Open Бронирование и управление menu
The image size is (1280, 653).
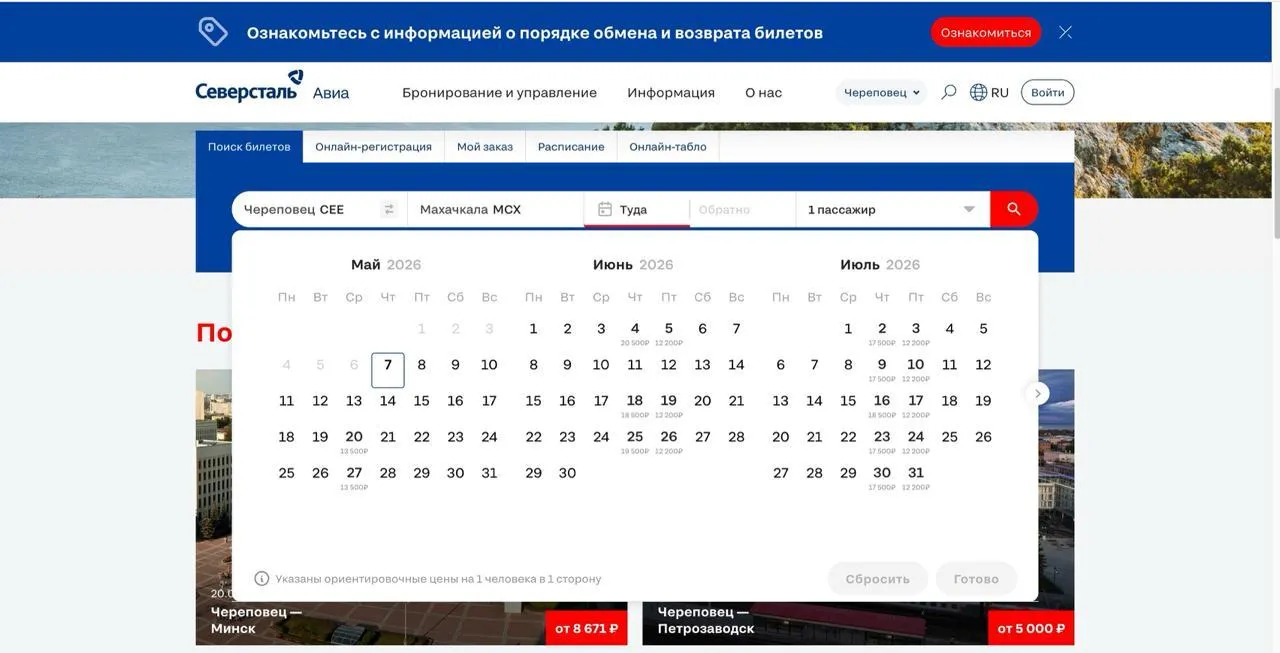click(x=499, y=92)
